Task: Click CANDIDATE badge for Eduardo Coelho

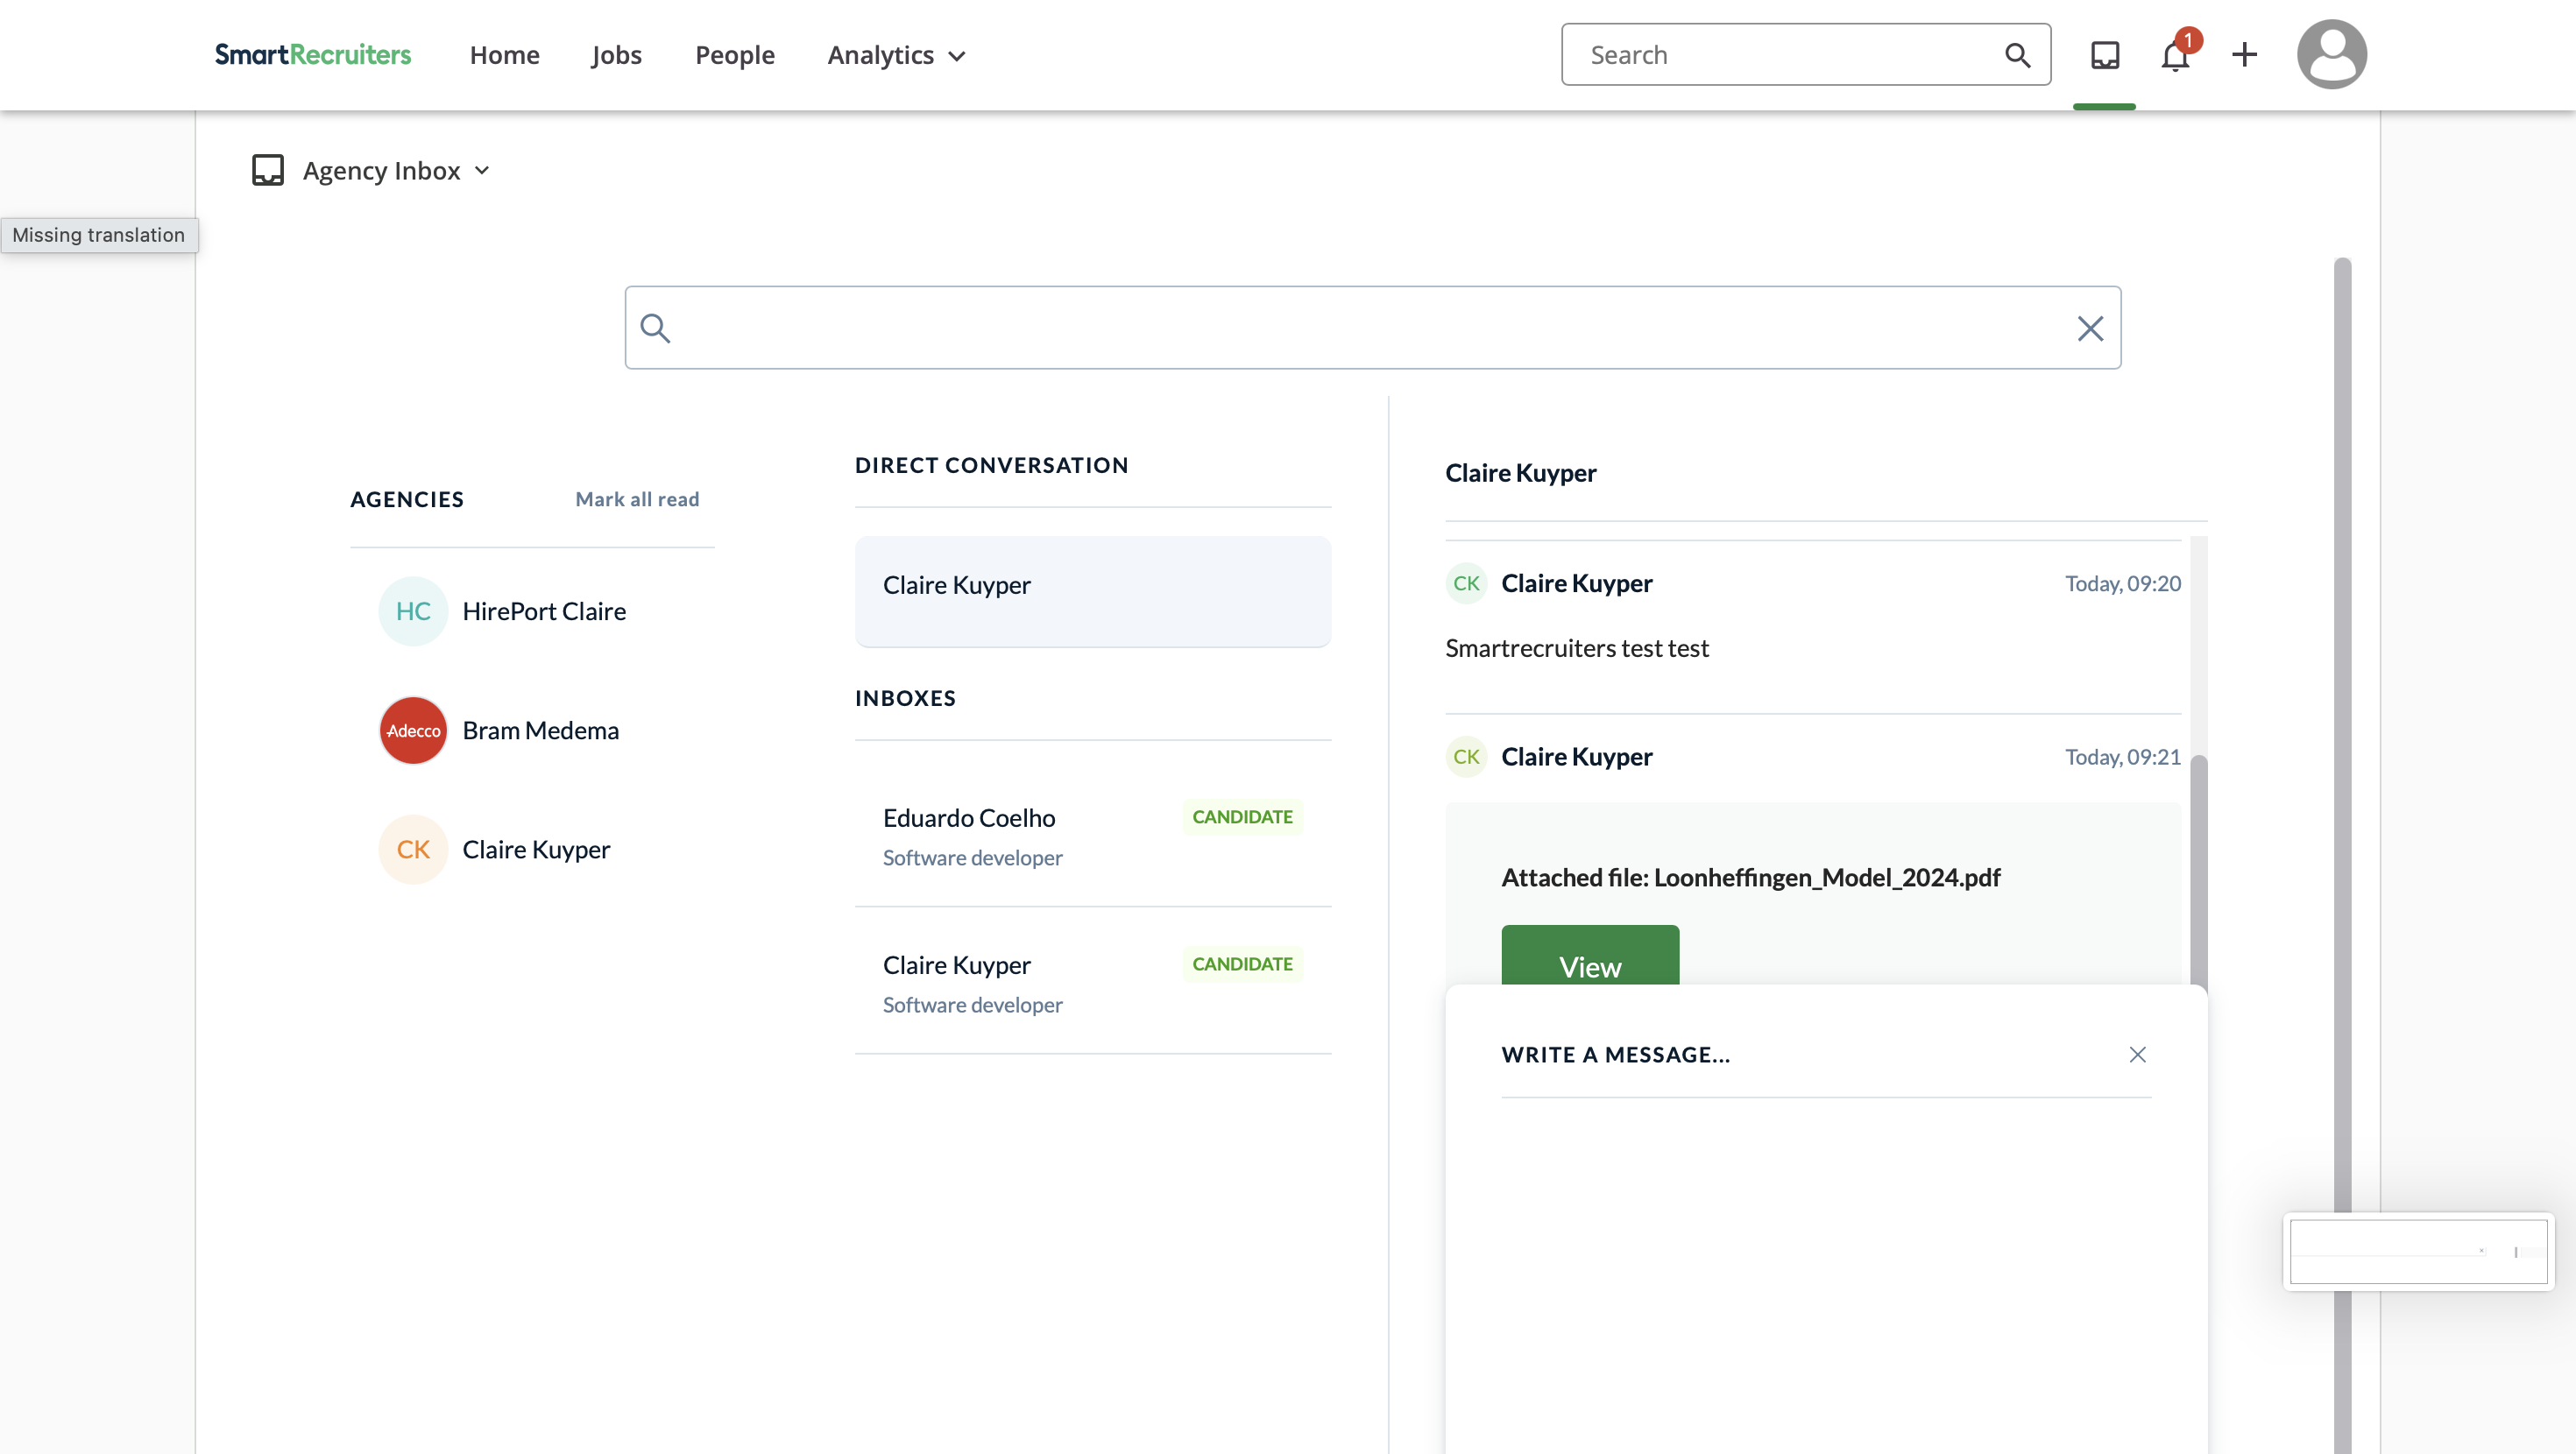Action: click(x=1242, y=817)
